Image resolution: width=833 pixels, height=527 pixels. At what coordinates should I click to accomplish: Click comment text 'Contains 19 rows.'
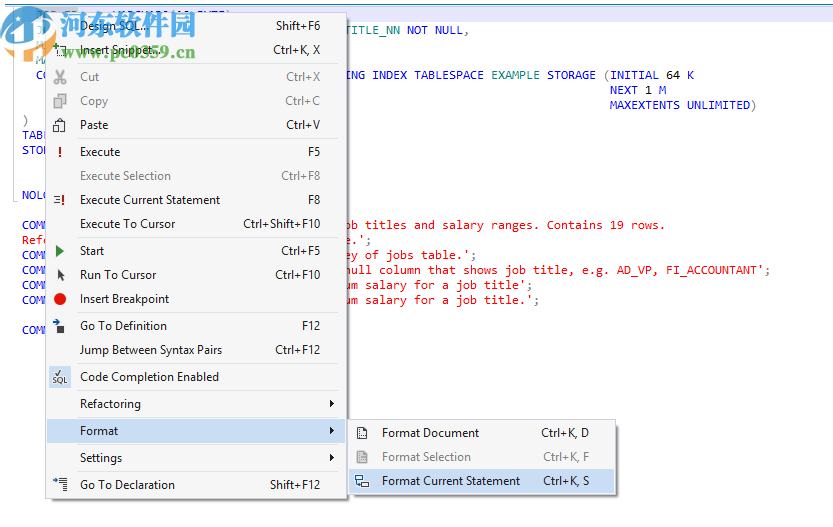point(606,225)
